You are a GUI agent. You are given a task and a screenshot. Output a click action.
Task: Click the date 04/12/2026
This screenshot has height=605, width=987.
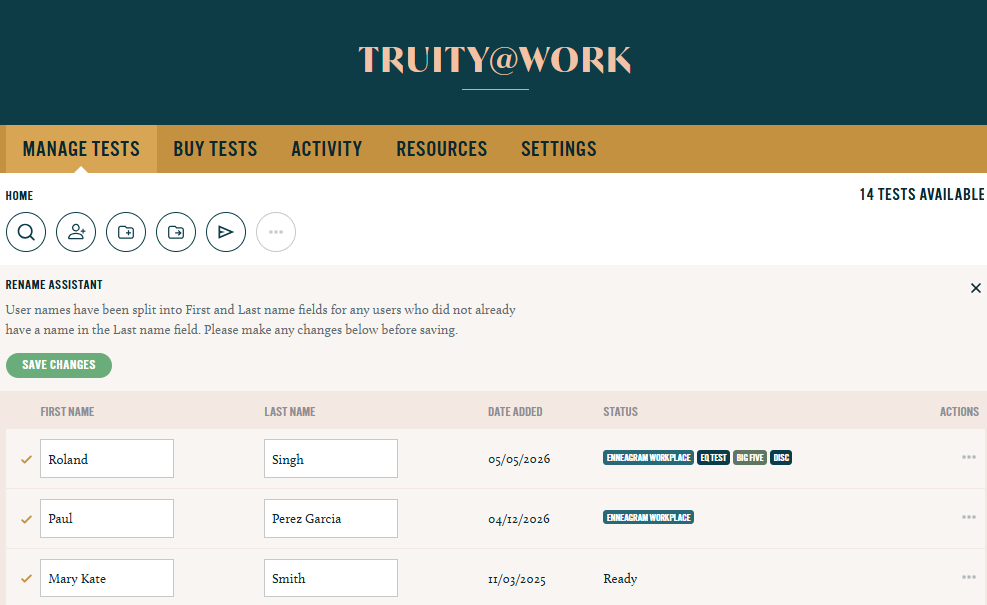tap(519, 519)
